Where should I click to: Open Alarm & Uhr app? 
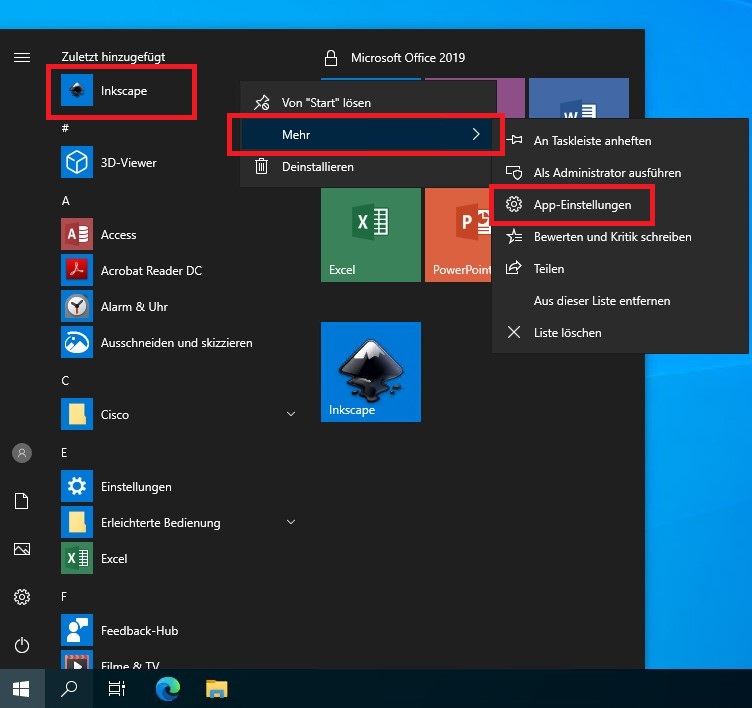point(133,306)
